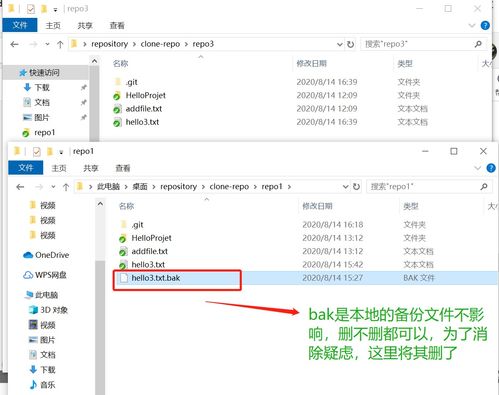The image size is (499, 395).
Task: Open the 共享 tab in repo1 window
Action: pos(91,168)
